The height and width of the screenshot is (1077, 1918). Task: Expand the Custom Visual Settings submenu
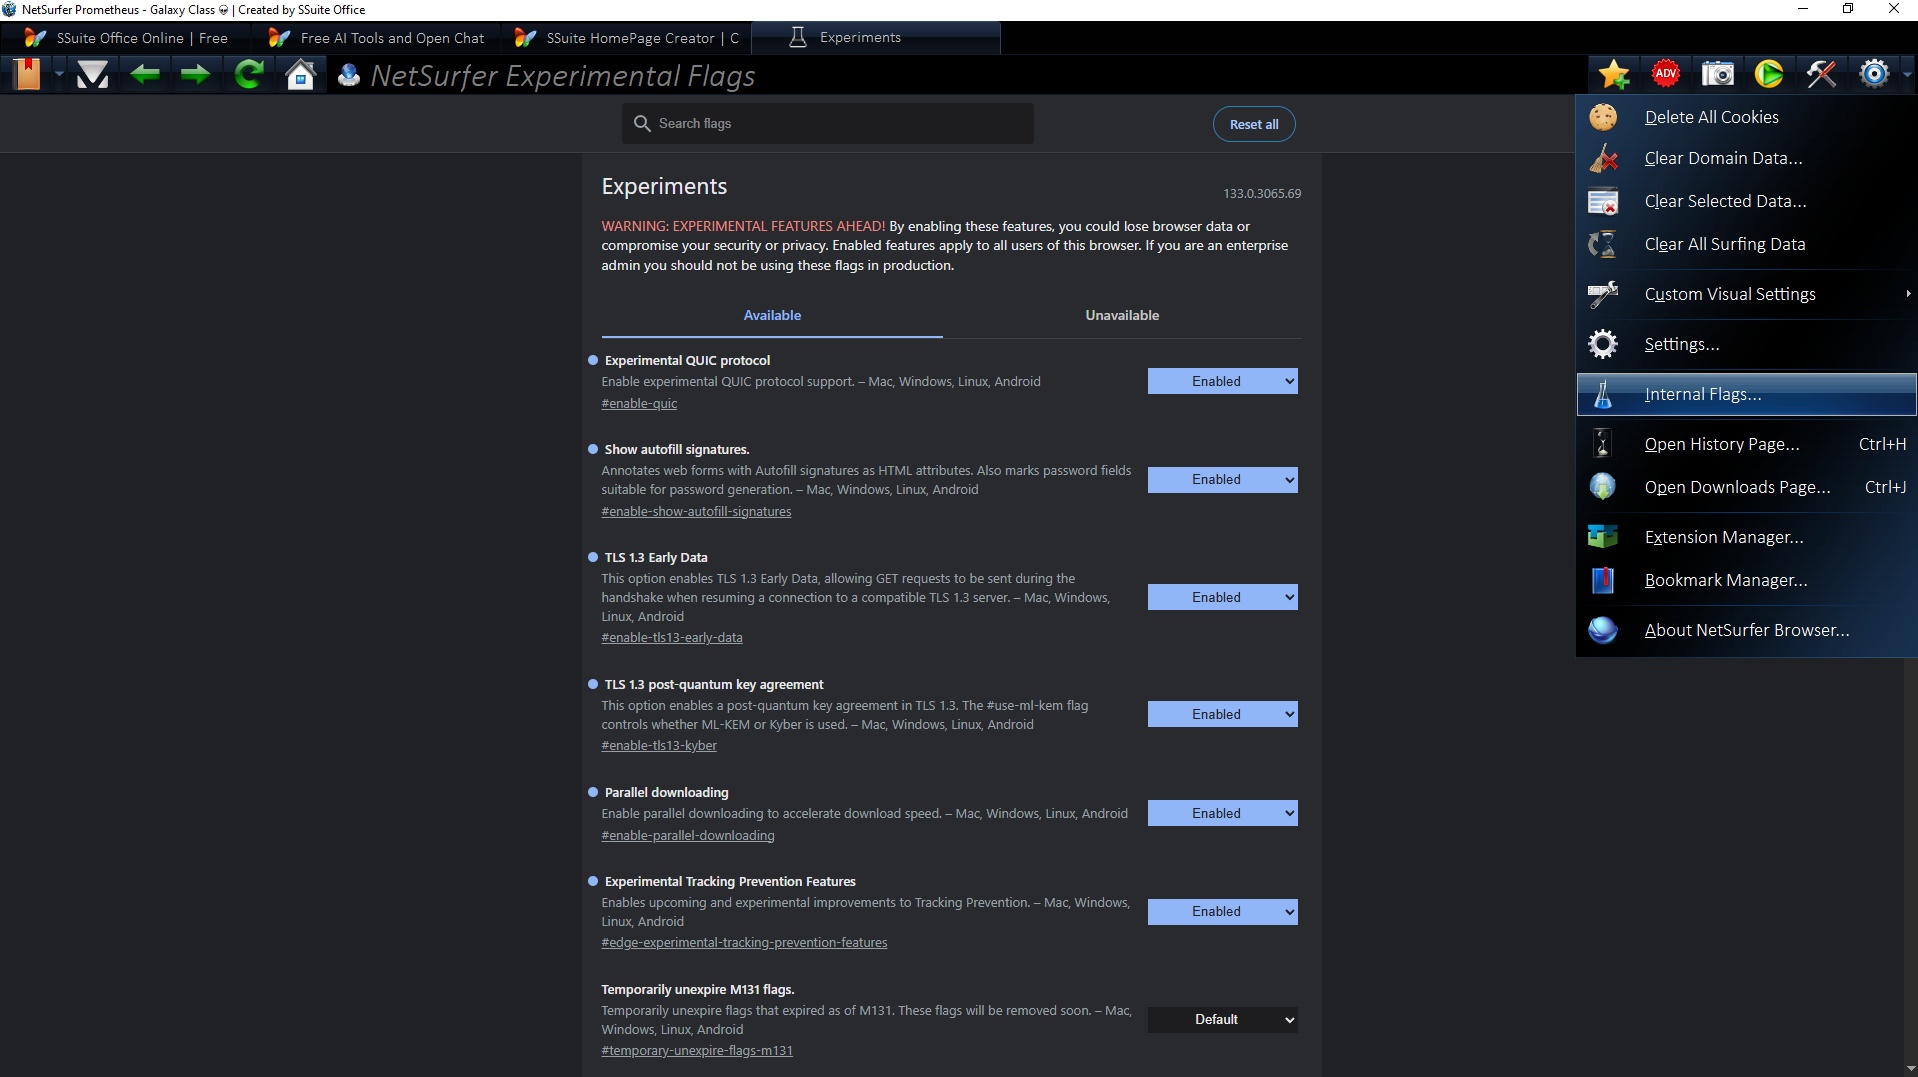[1729, 294]
